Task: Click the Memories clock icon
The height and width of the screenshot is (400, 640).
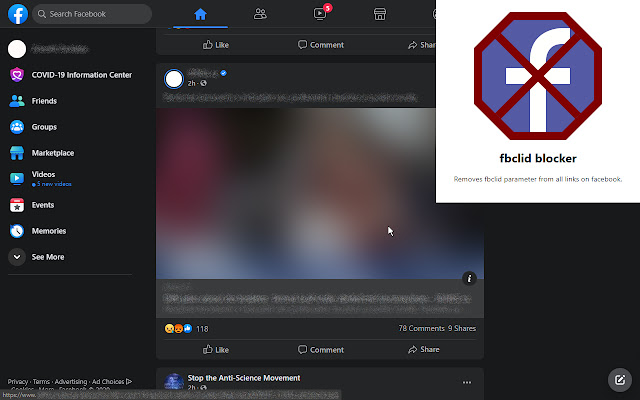Action: [x=17, y=231]
